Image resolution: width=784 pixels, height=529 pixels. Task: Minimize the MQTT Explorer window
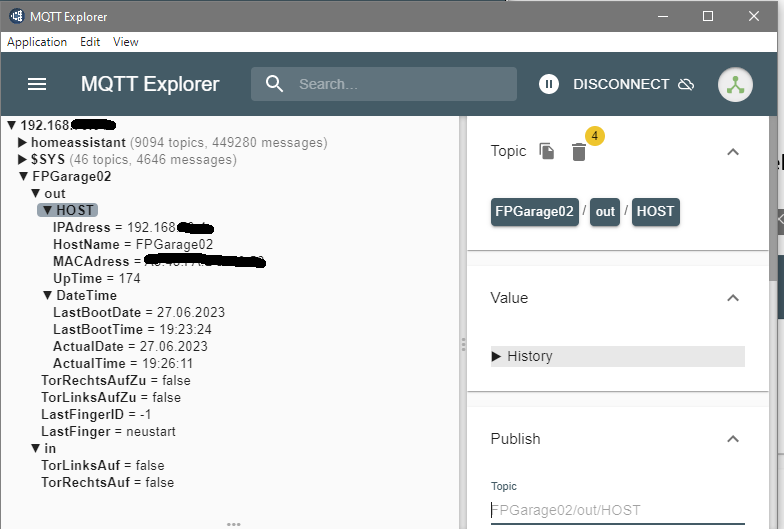(x=663, y=16)
